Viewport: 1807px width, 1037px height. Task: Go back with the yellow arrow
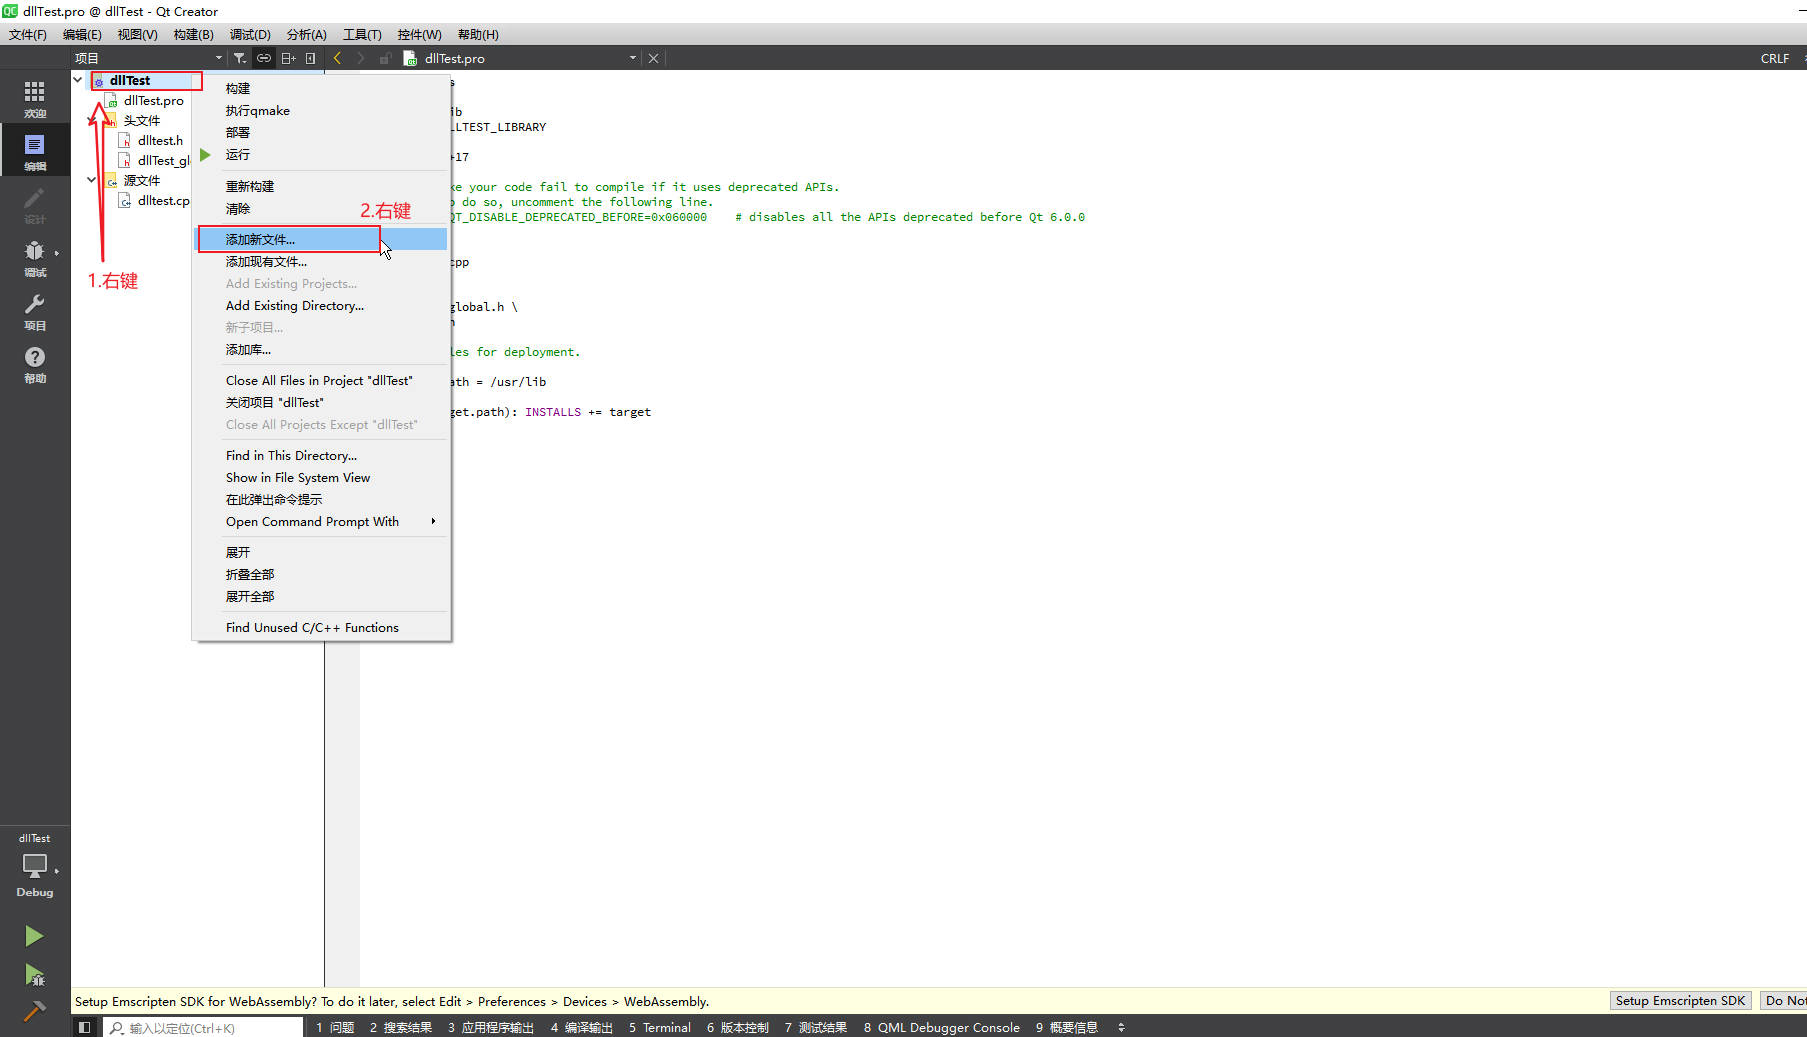click(337, 58)
